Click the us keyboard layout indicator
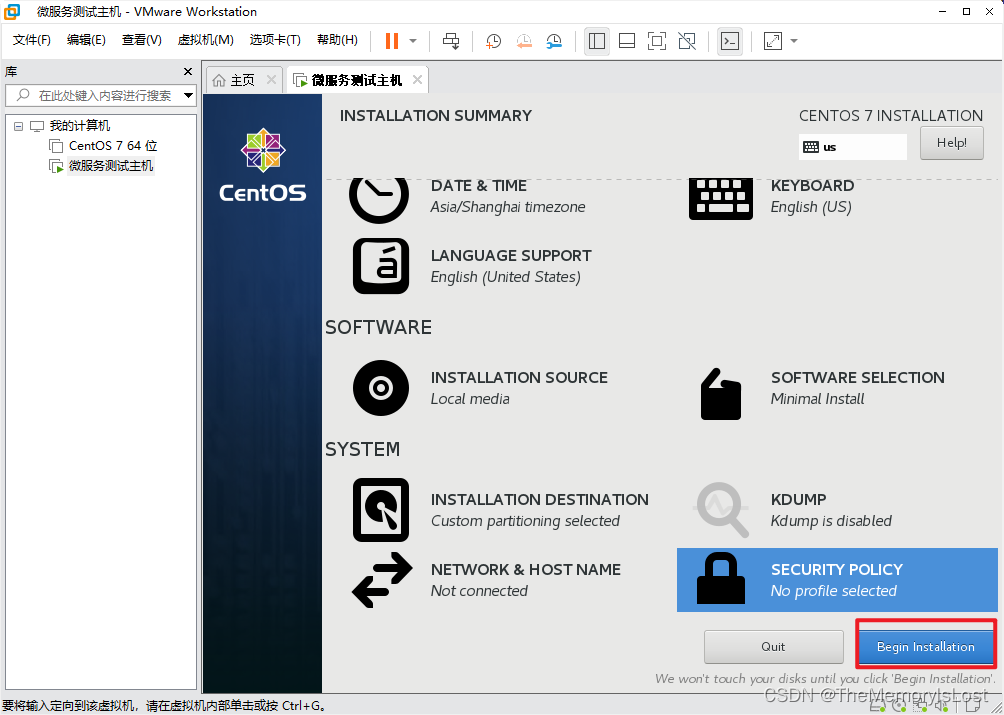Screen dimensions: 1004x715 point(853,147)
